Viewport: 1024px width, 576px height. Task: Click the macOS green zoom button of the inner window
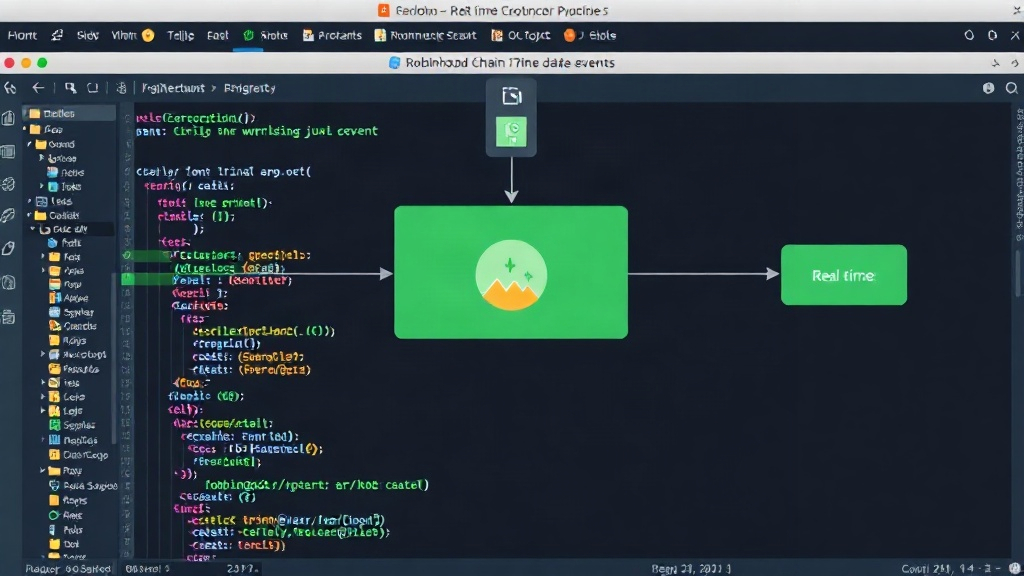42,63
